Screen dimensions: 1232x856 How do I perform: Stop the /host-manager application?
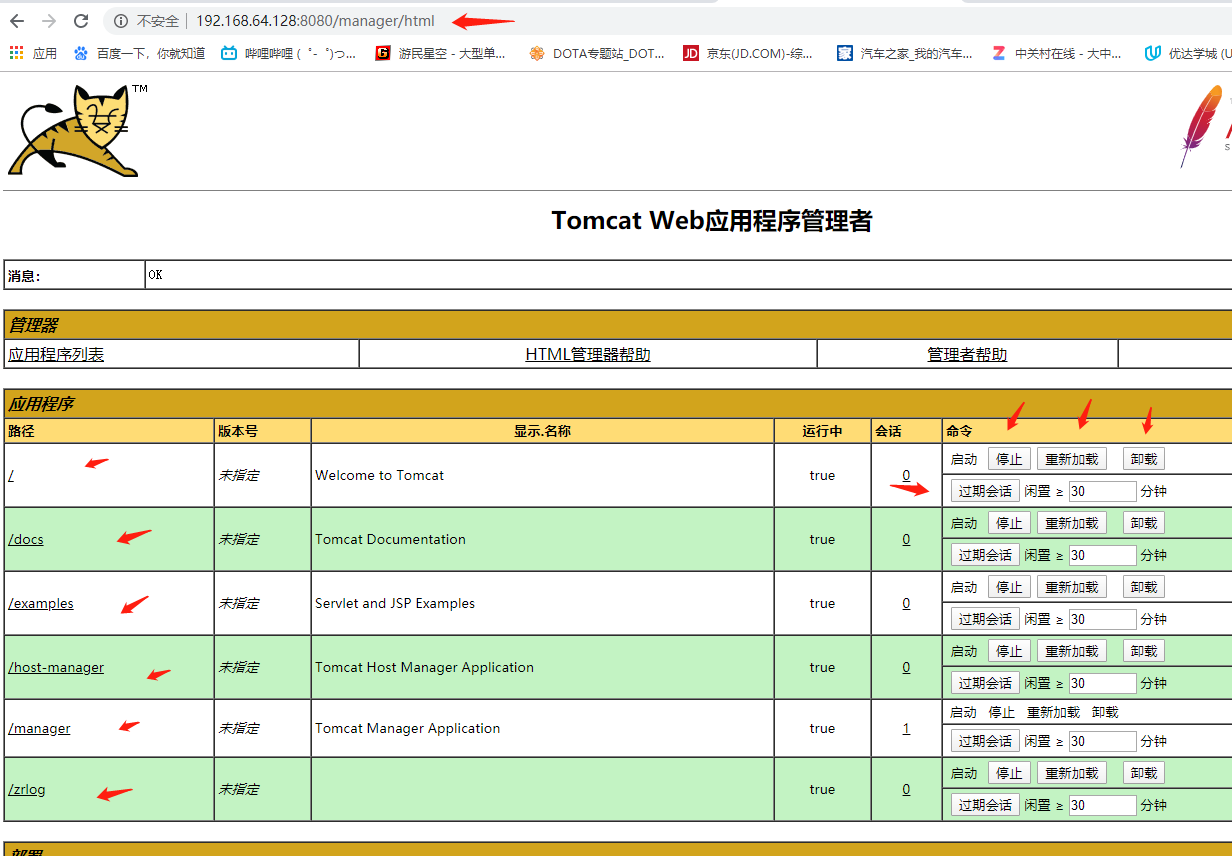1009,651
